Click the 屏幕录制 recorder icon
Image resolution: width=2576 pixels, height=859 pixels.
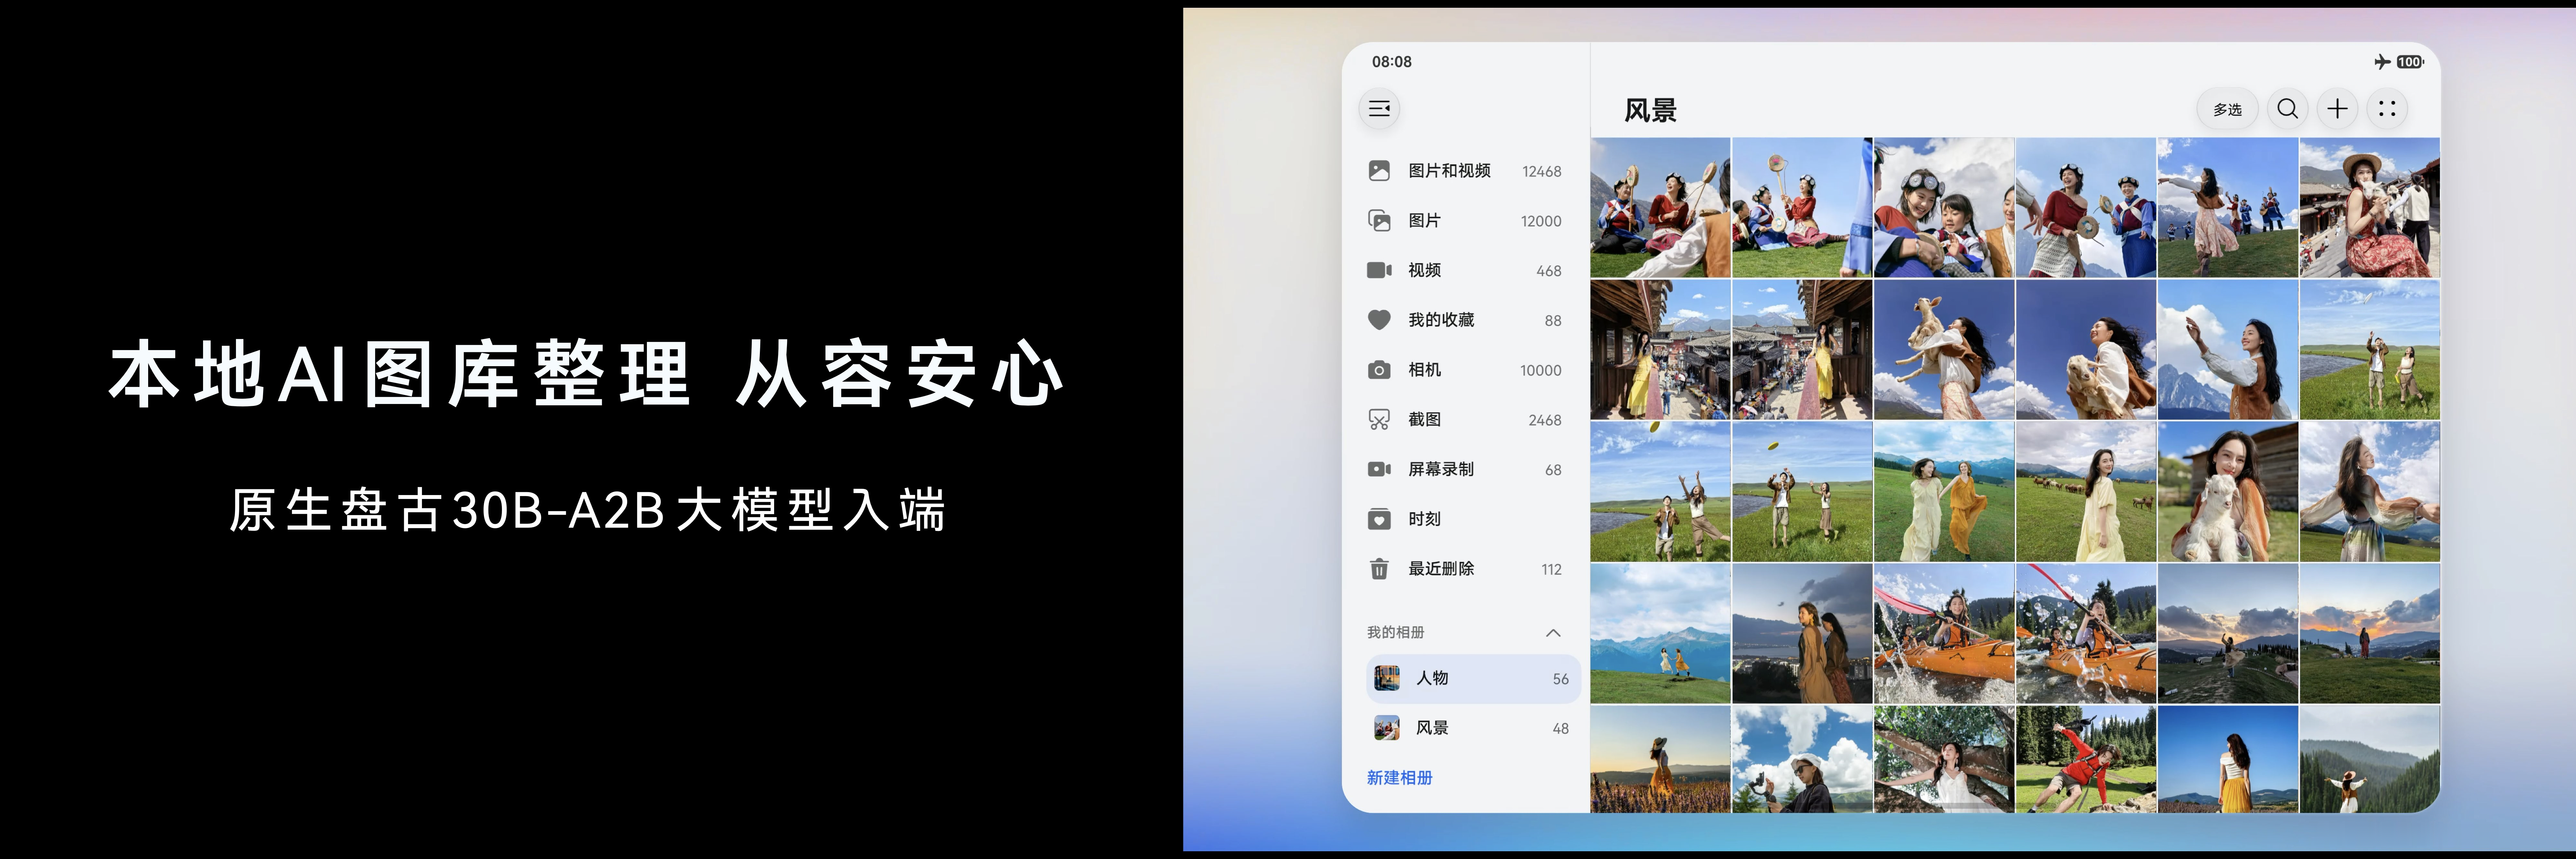pos(1379,469)
